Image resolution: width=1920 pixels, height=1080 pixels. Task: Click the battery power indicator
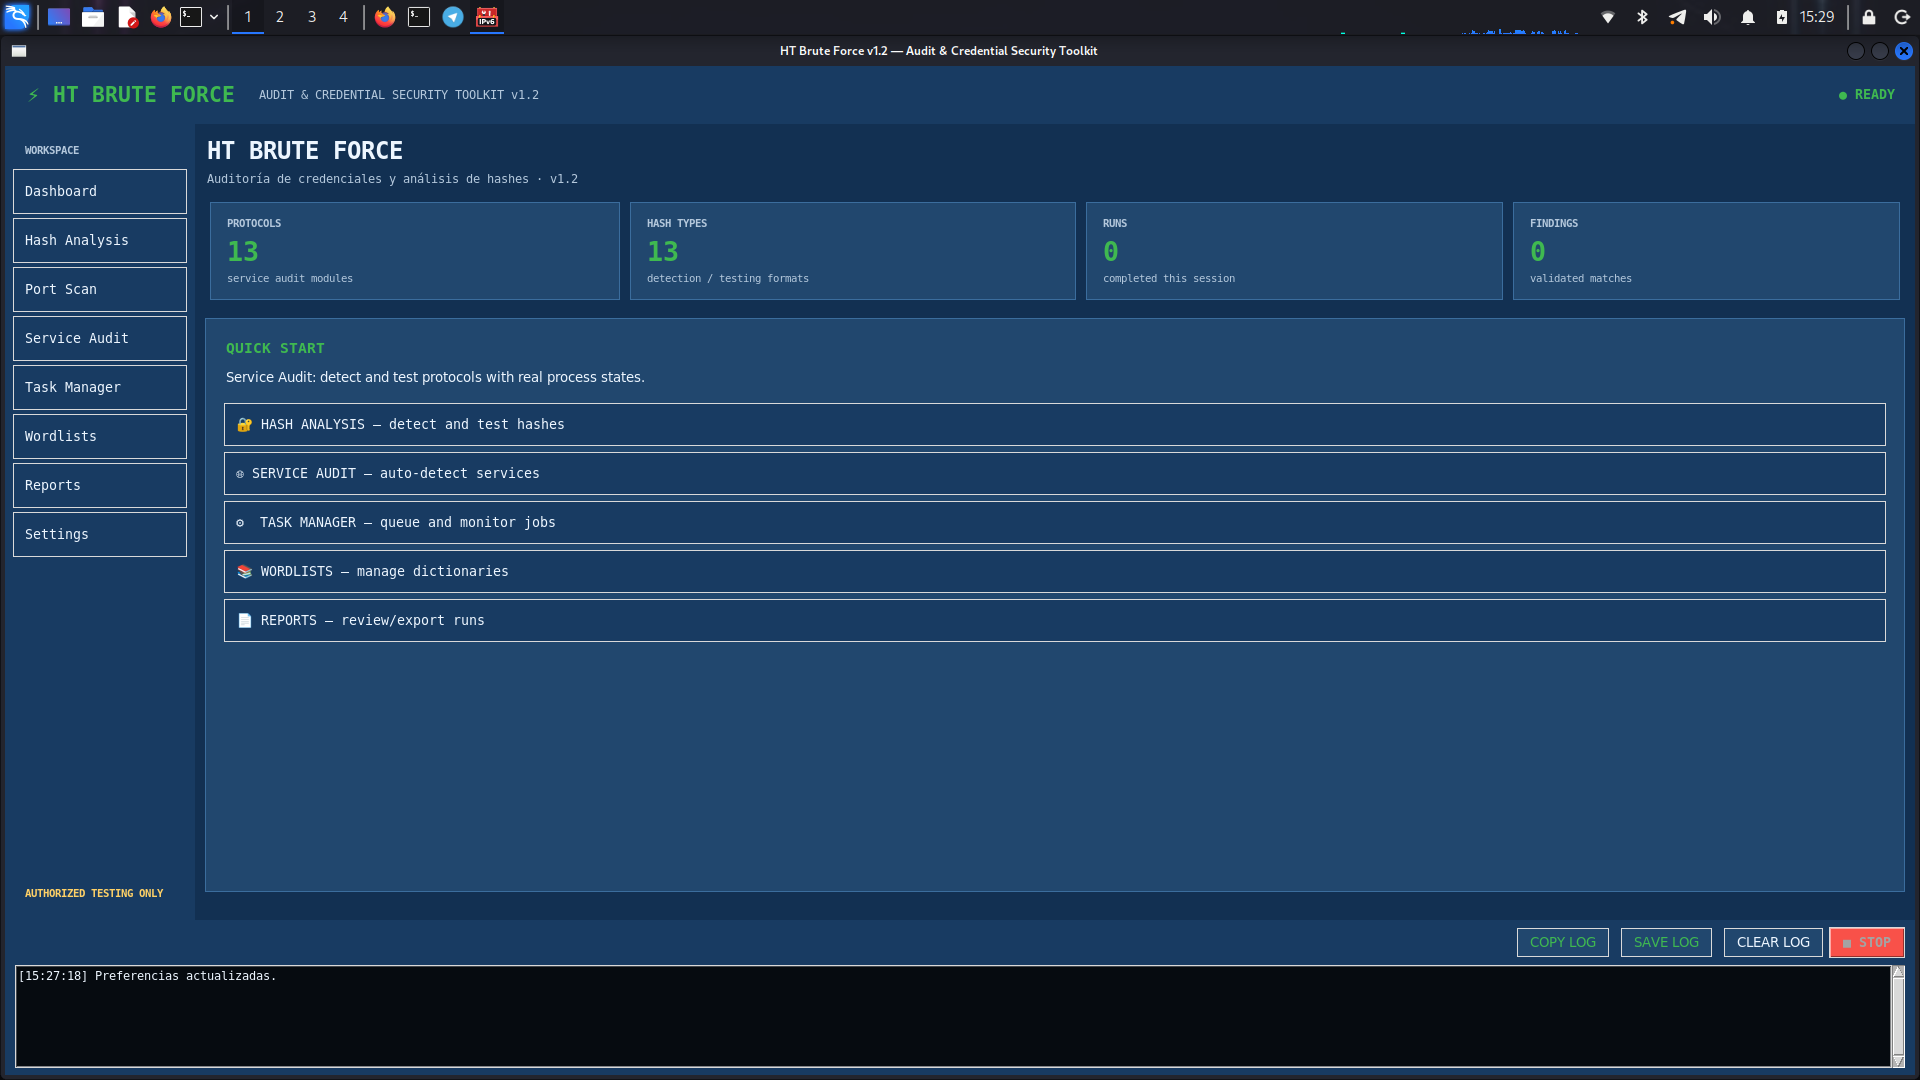(x=1782, y=17)
